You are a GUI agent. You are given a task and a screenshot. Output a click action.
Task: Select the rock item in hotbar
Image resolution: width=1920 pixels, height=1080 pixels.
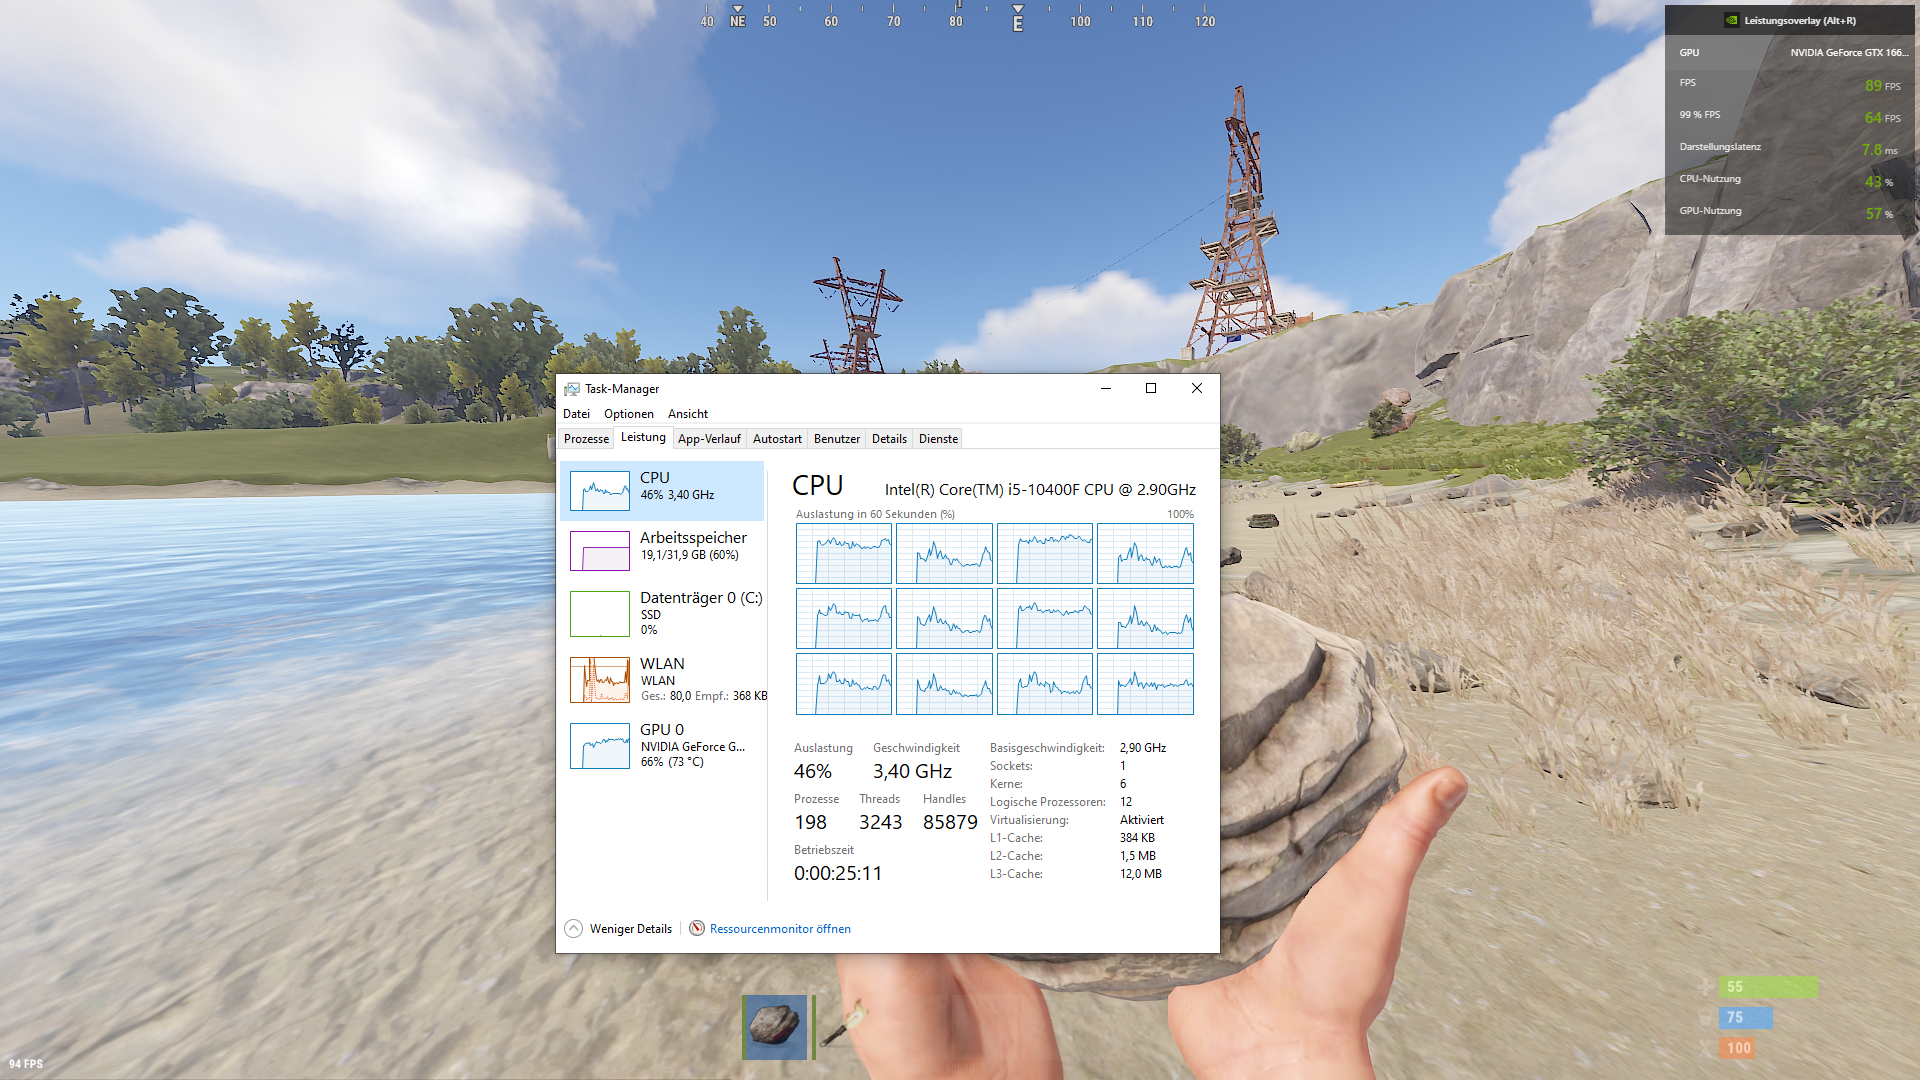774,1026
